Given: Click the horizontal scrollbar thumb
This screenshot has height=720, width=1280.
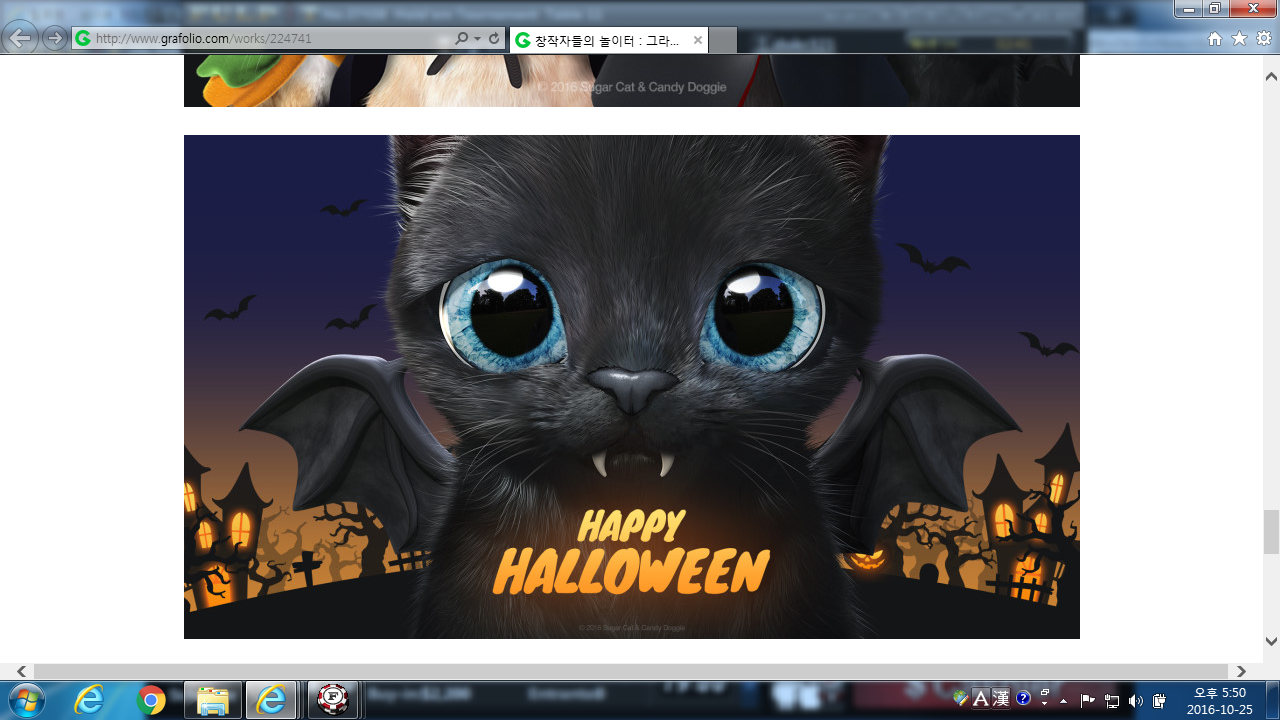Looking at the screenshot, I should 631,671.
